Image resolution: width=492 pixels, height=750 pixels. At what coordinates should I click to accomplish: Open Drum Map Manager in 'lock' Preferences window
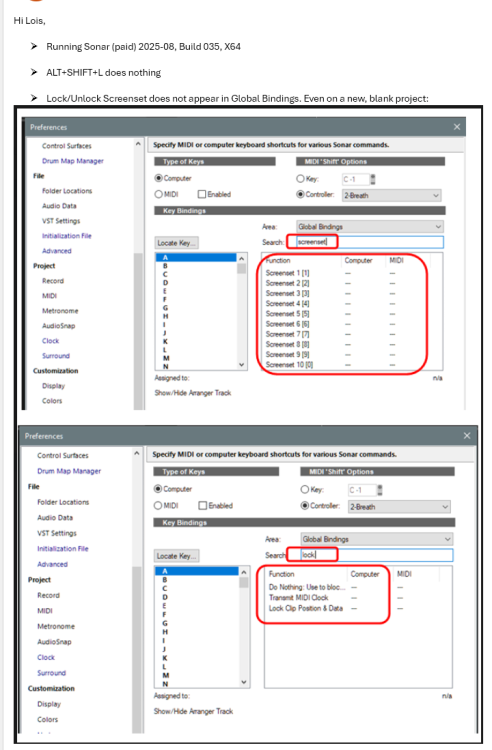(69, 471)
